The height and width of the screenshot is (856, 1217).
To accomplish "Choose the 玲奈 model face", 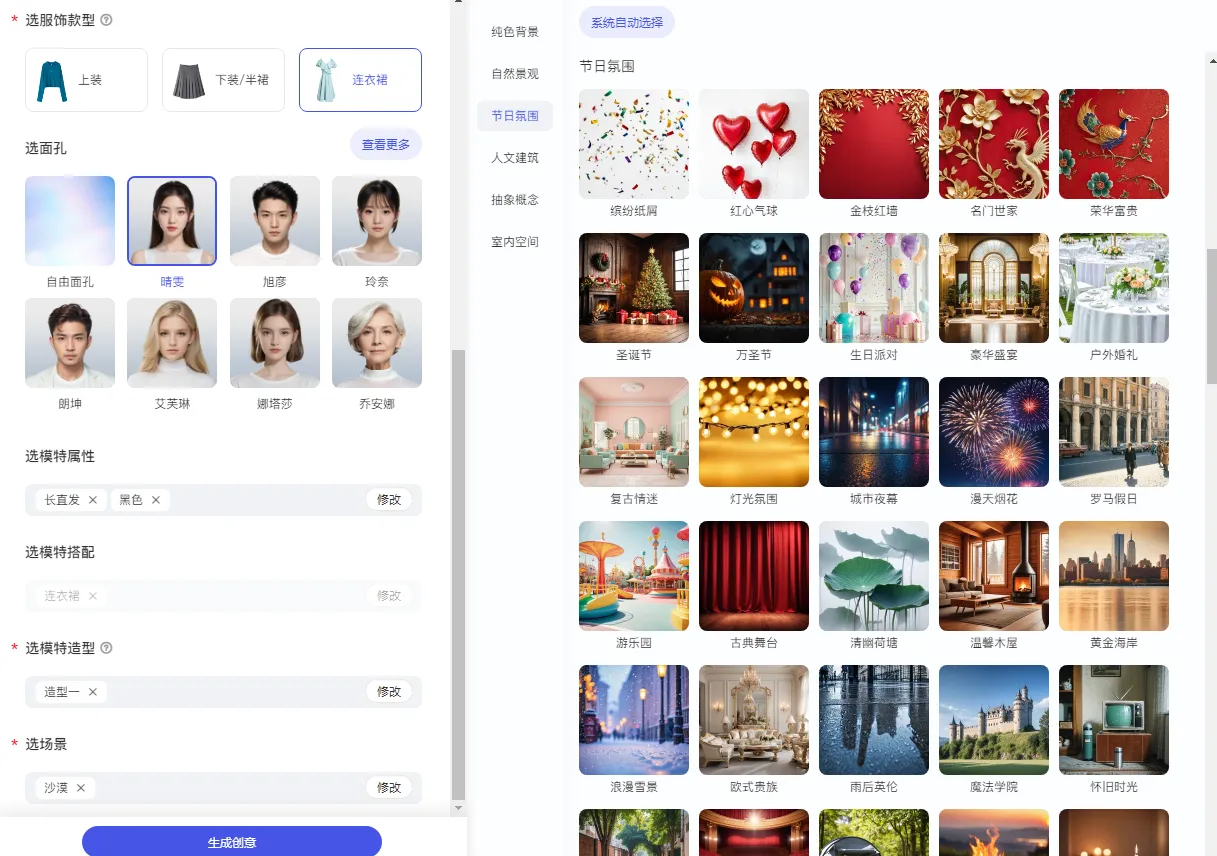I will [377, 221].
